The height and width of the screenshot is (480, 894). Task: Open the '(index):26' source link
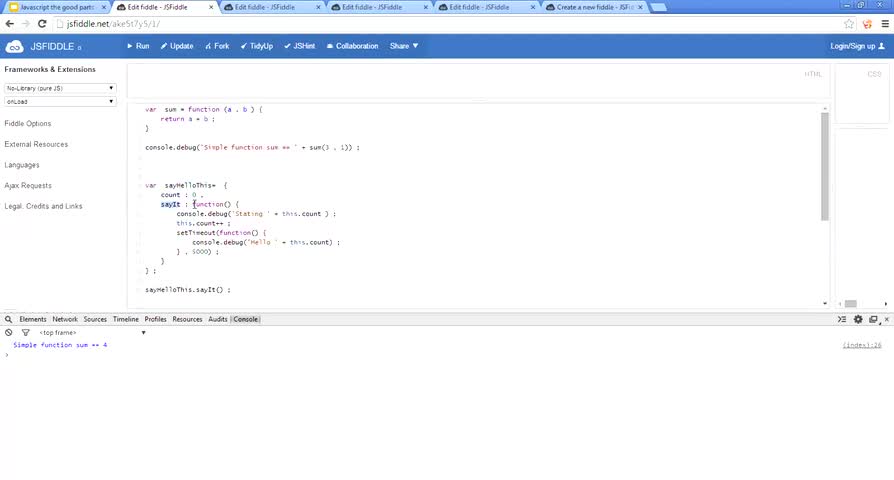click(x=862, y=345)
